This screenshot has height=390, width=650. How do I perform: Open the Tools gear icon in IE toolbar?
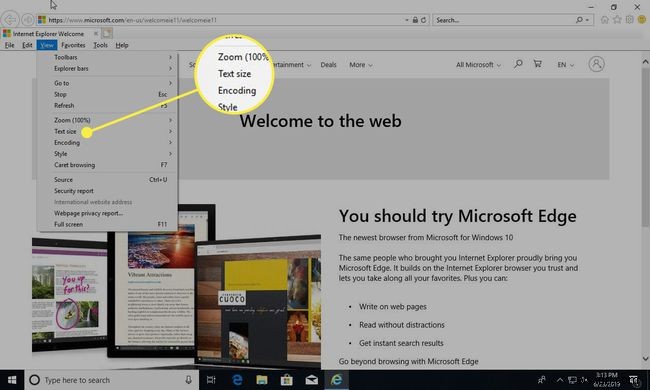tap(630, 19)
